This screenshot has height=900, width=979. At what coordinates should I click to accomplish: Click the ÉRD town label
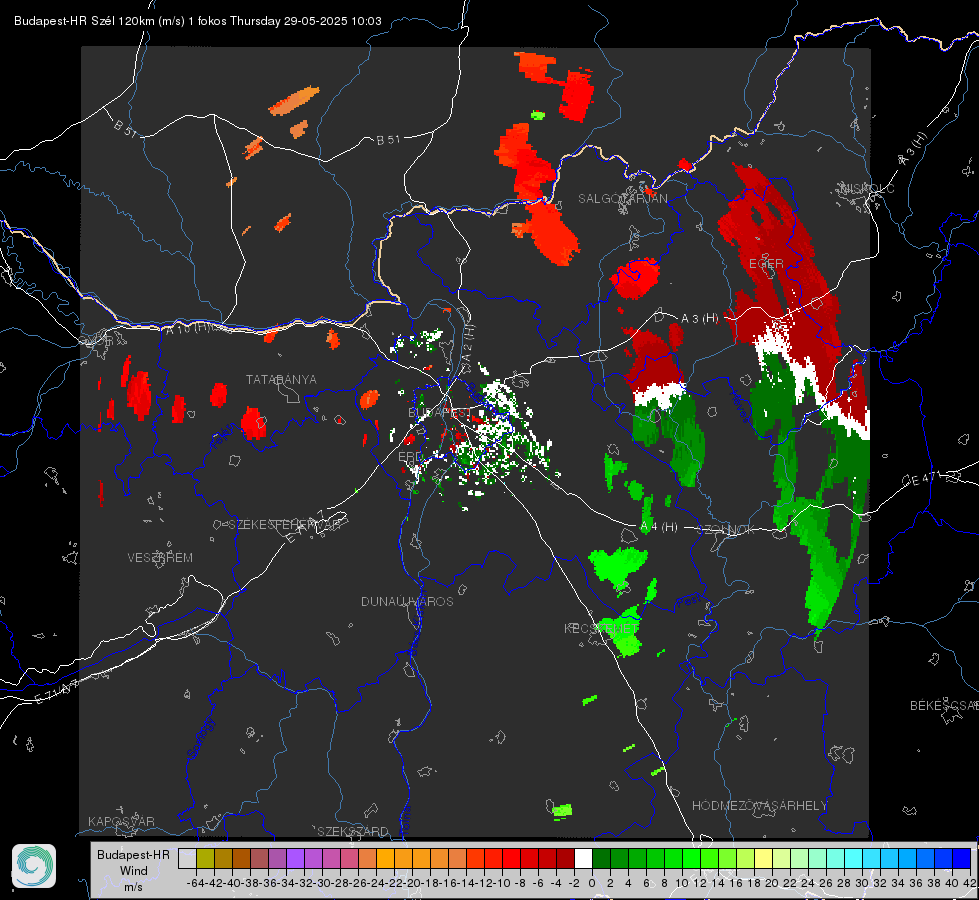(410, 457)
